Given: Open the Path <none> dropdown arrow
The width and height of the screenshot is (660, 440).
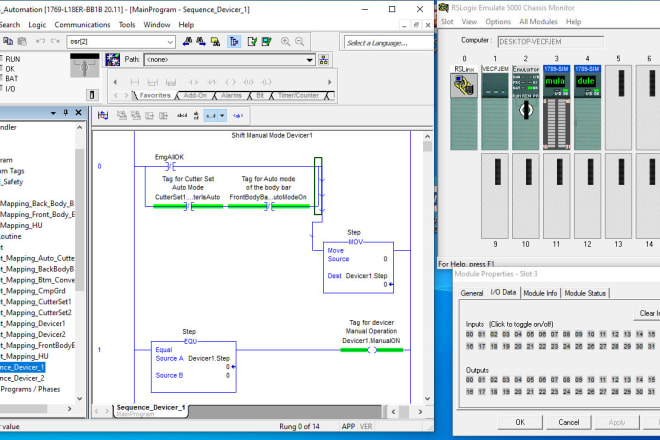Looking at the screenshot, I should [309, 60].
